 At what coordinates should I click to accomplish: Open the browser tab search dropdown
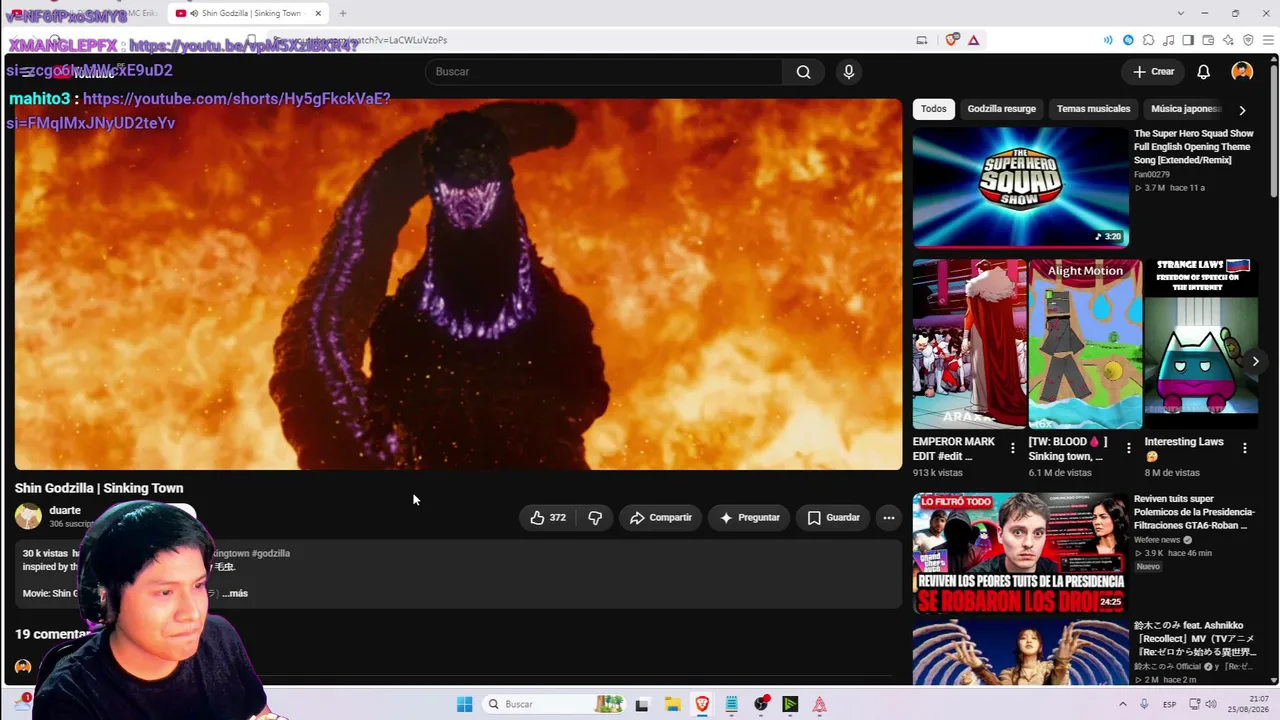point(1181,13)
